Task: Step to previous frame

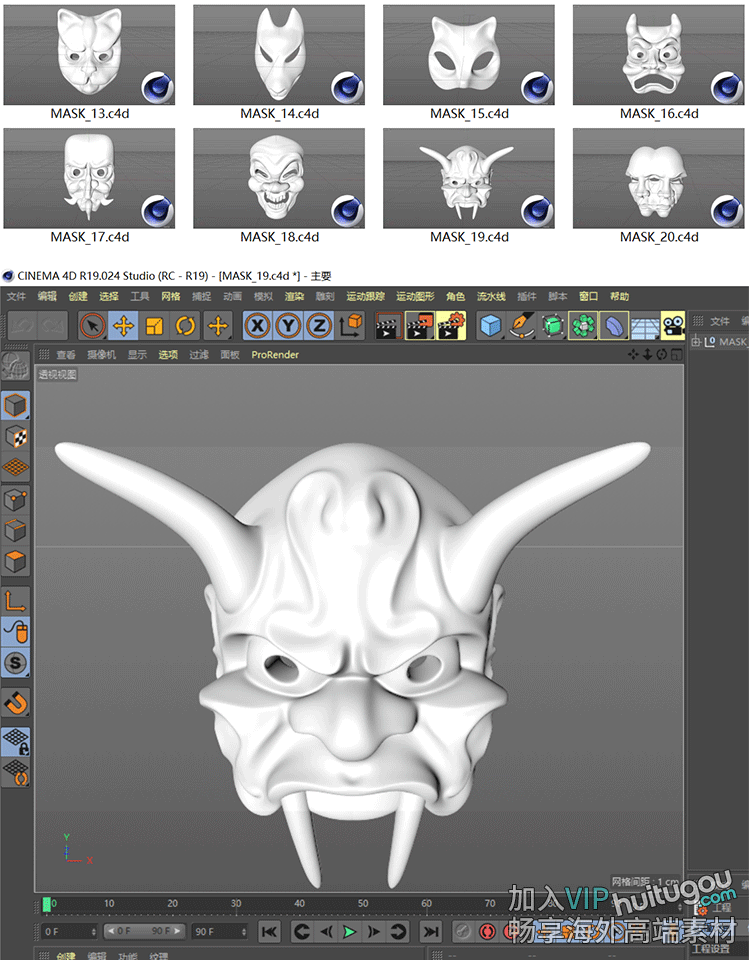Action: [x=326, y=932]
